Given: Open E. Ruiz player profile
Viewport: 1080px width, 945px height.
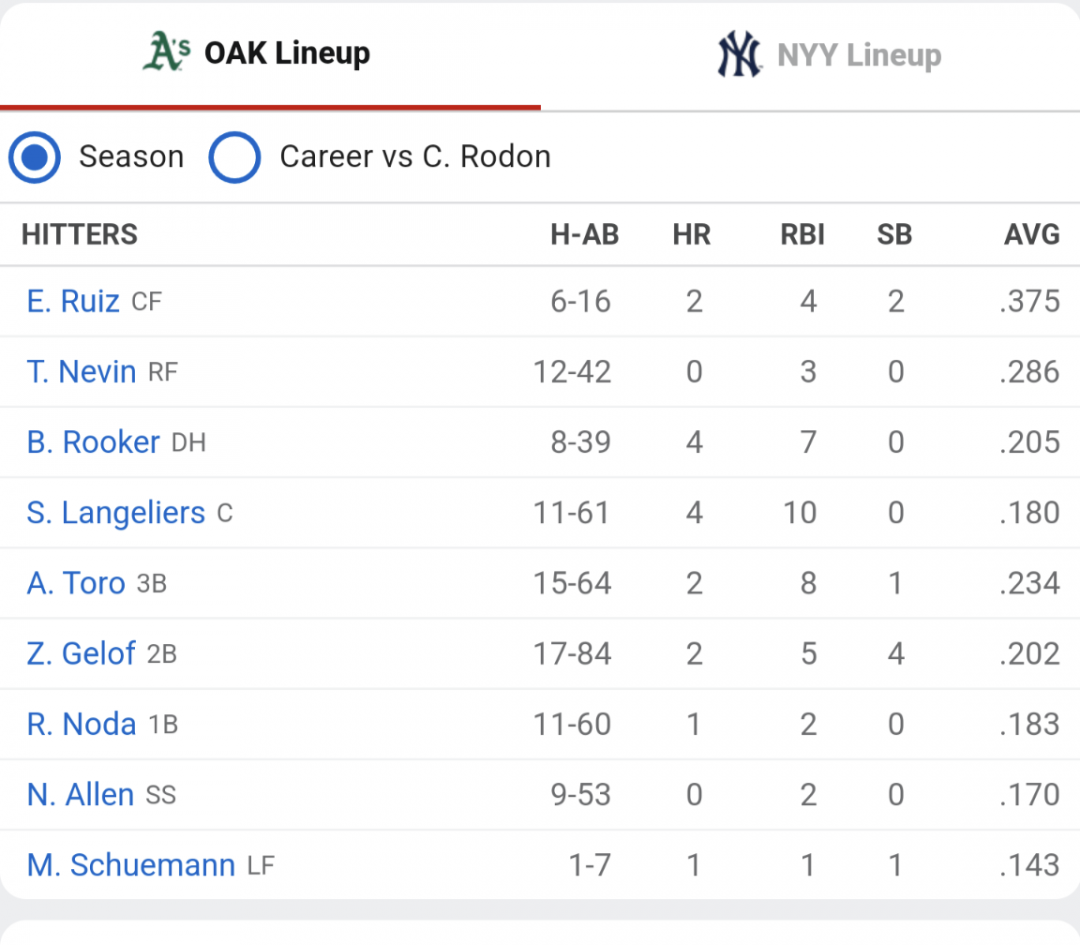Looking at the screenshot, I should (73, 302).
